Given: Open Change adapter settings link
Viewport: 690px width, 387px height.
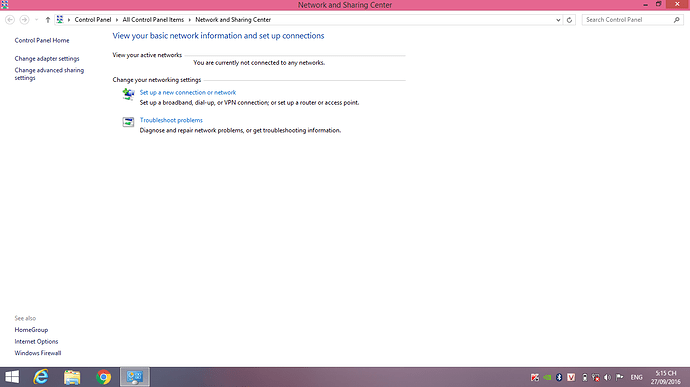Looking at the screenshot, I should (47, 59).
